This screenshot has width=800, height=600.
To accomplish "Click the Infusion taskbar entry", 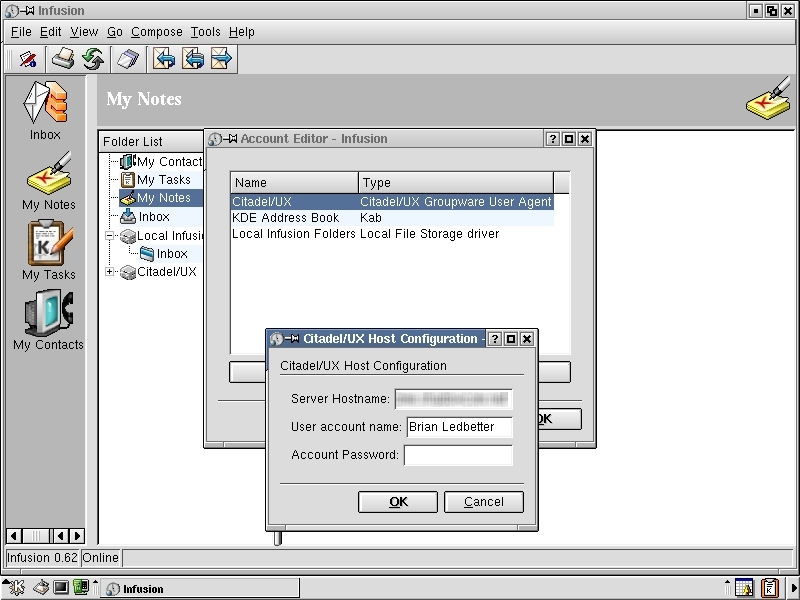I will (x=199, y=589).
